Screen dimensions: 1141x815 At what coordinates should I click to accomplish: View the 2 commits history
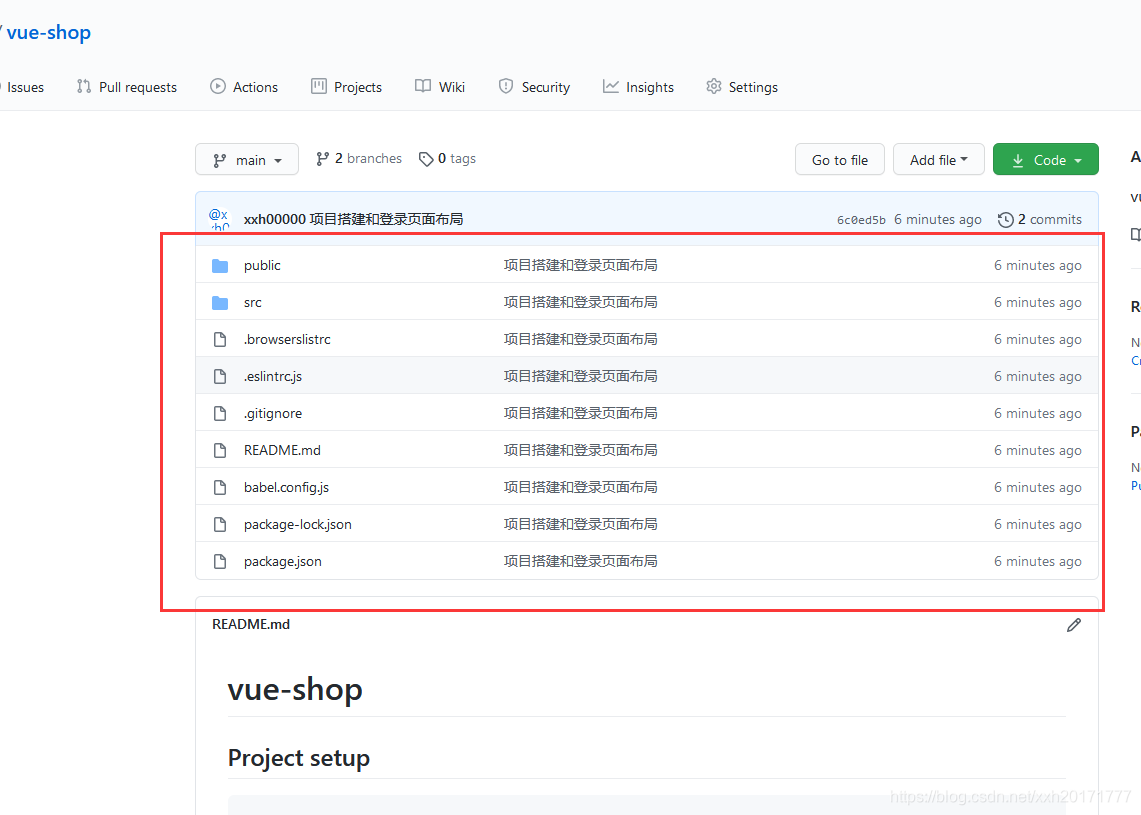(1039, 219)
